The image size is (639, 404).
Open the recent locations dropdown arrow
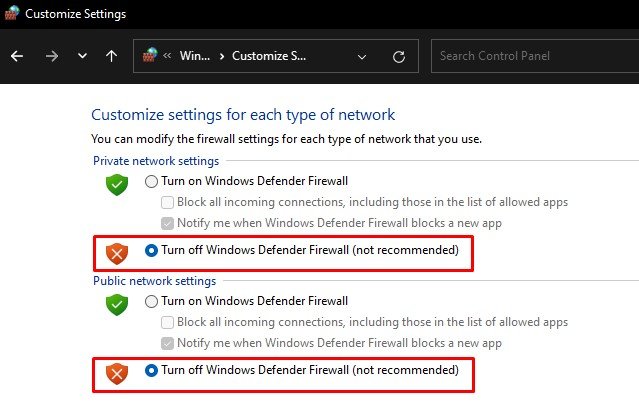click(82, 56)
